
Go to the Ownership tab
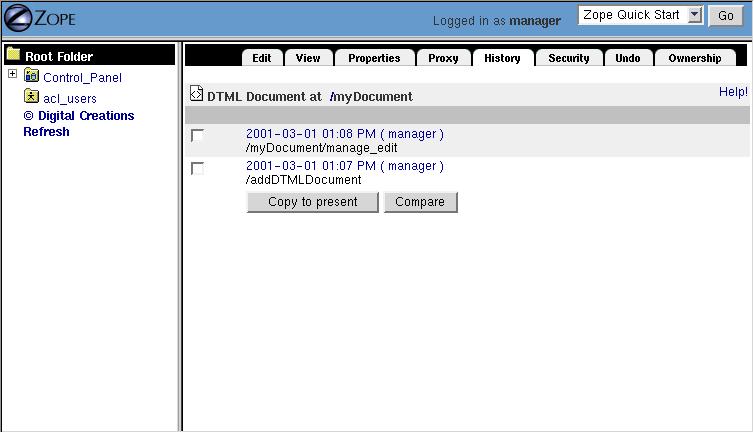[694, 58]
